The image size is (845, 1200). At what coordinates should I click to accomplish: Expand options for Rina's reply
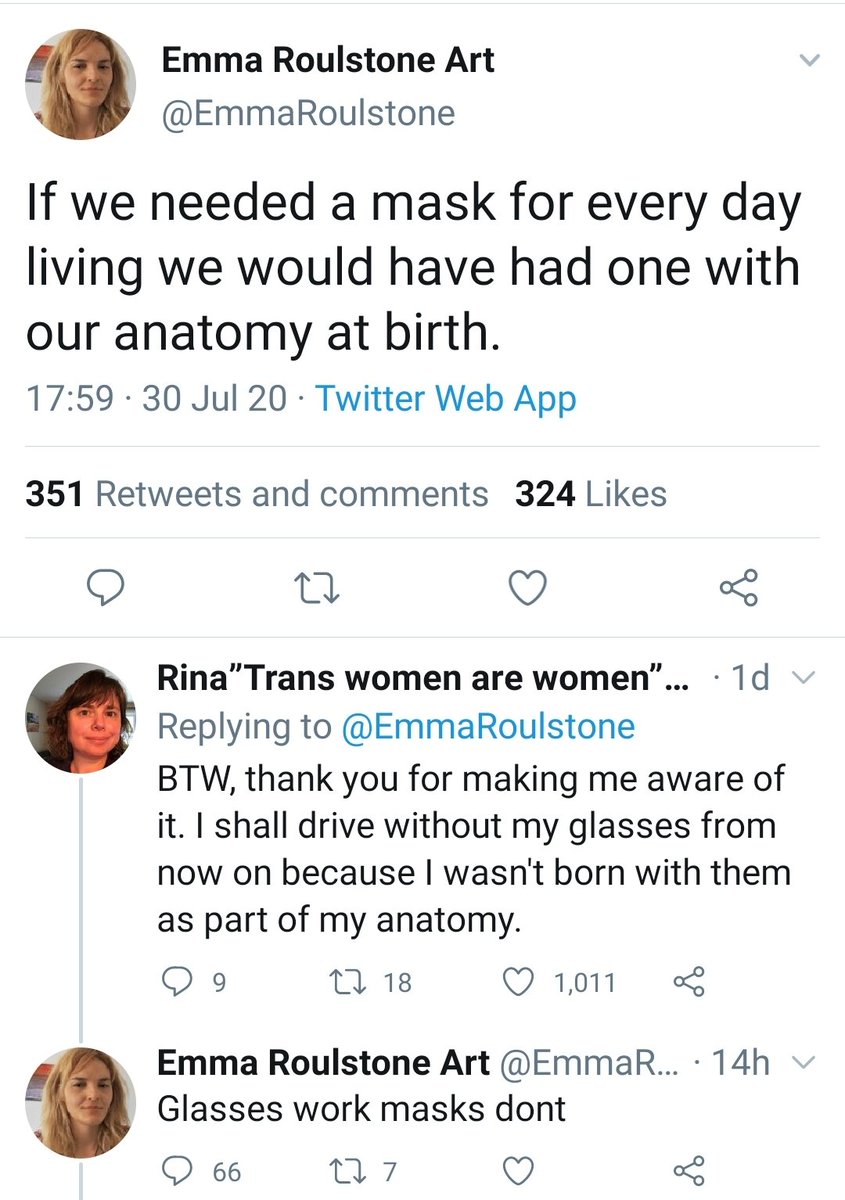[802, 679]
